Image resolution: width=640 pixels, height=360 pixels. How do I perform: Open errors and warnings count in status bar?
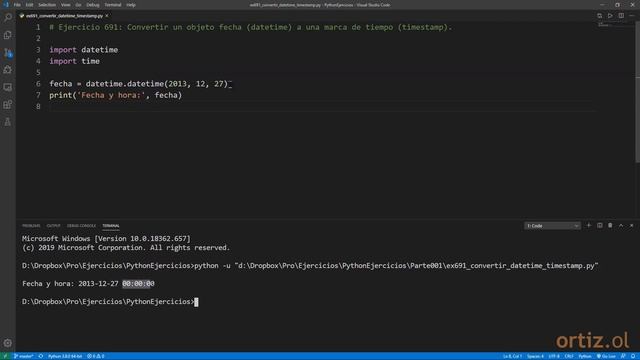click(x=96, y=356)
